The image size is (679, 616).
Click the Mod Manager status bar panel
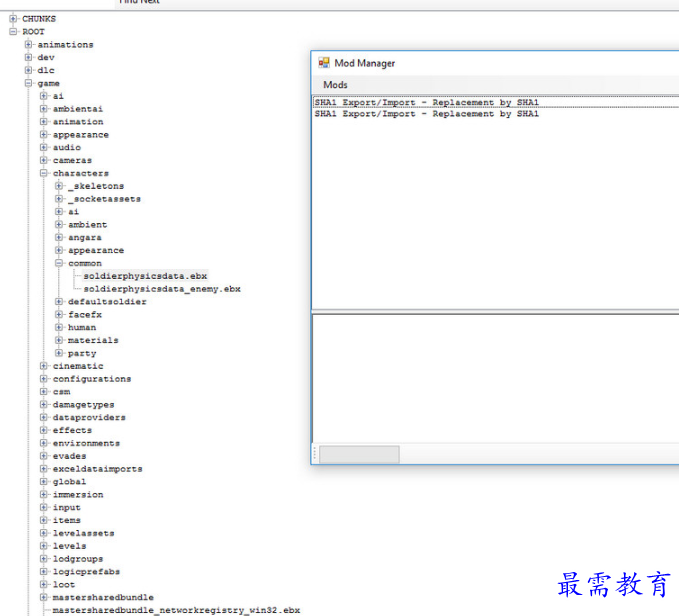(x=359, y=455)
